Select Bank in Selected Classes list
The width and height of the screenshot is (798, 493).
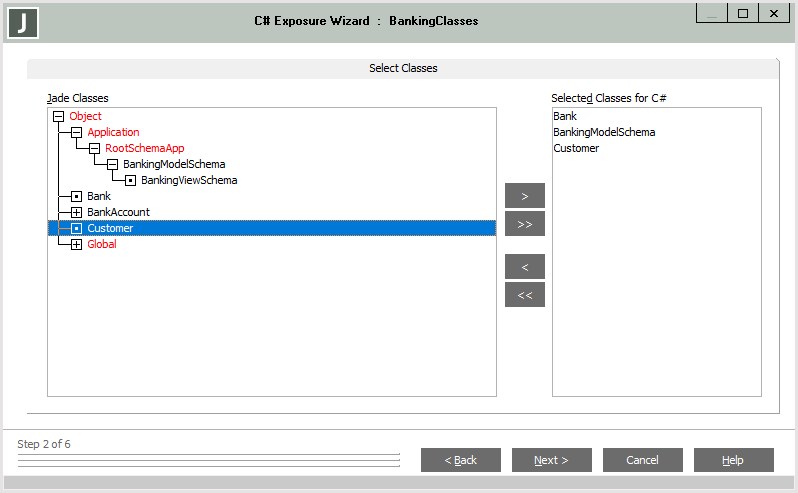[565, 117]
